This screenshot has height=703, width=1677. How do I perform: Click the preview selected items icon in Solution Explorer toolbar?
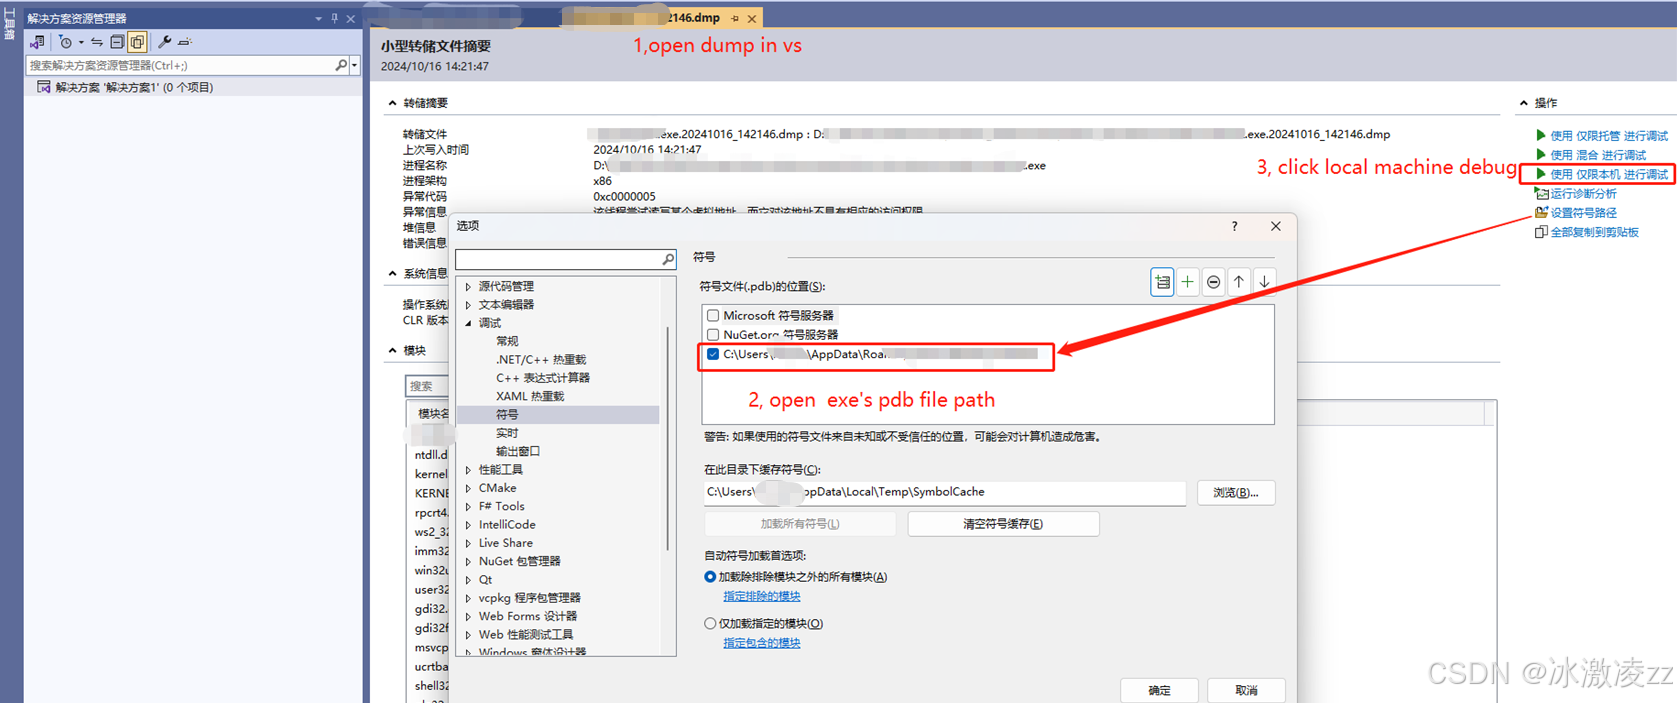[x=184, y=42]
